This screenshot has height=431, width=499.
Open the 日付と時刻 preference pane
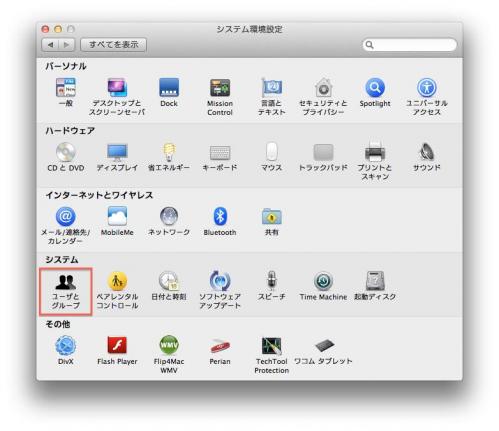point(169,286)
